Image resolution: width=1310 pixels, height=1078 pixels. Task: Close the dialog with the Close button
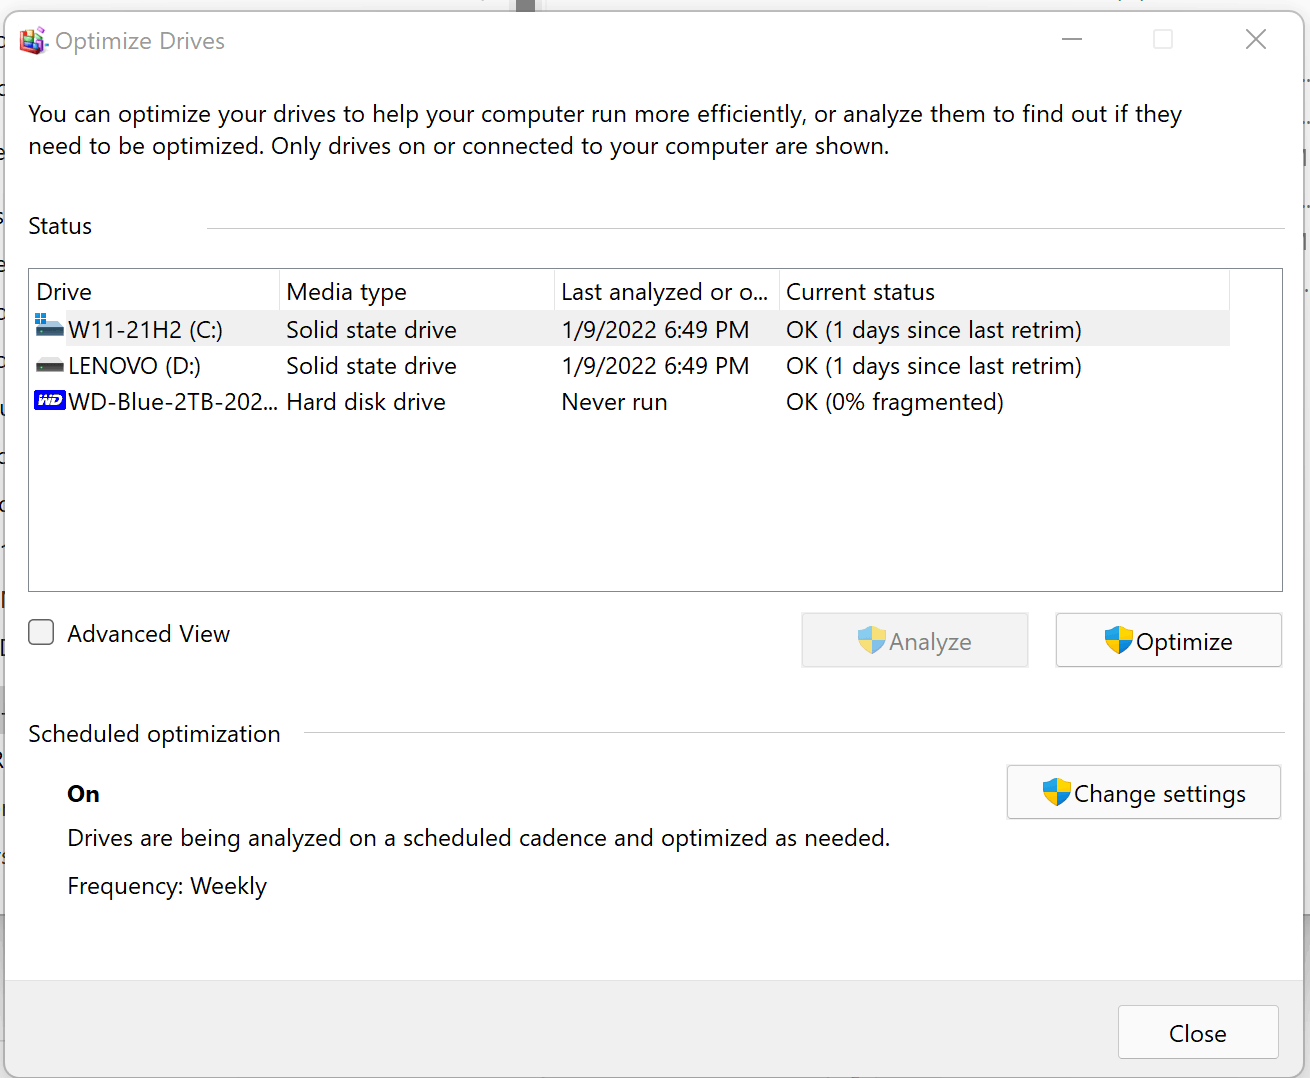coord(1198,1032)
